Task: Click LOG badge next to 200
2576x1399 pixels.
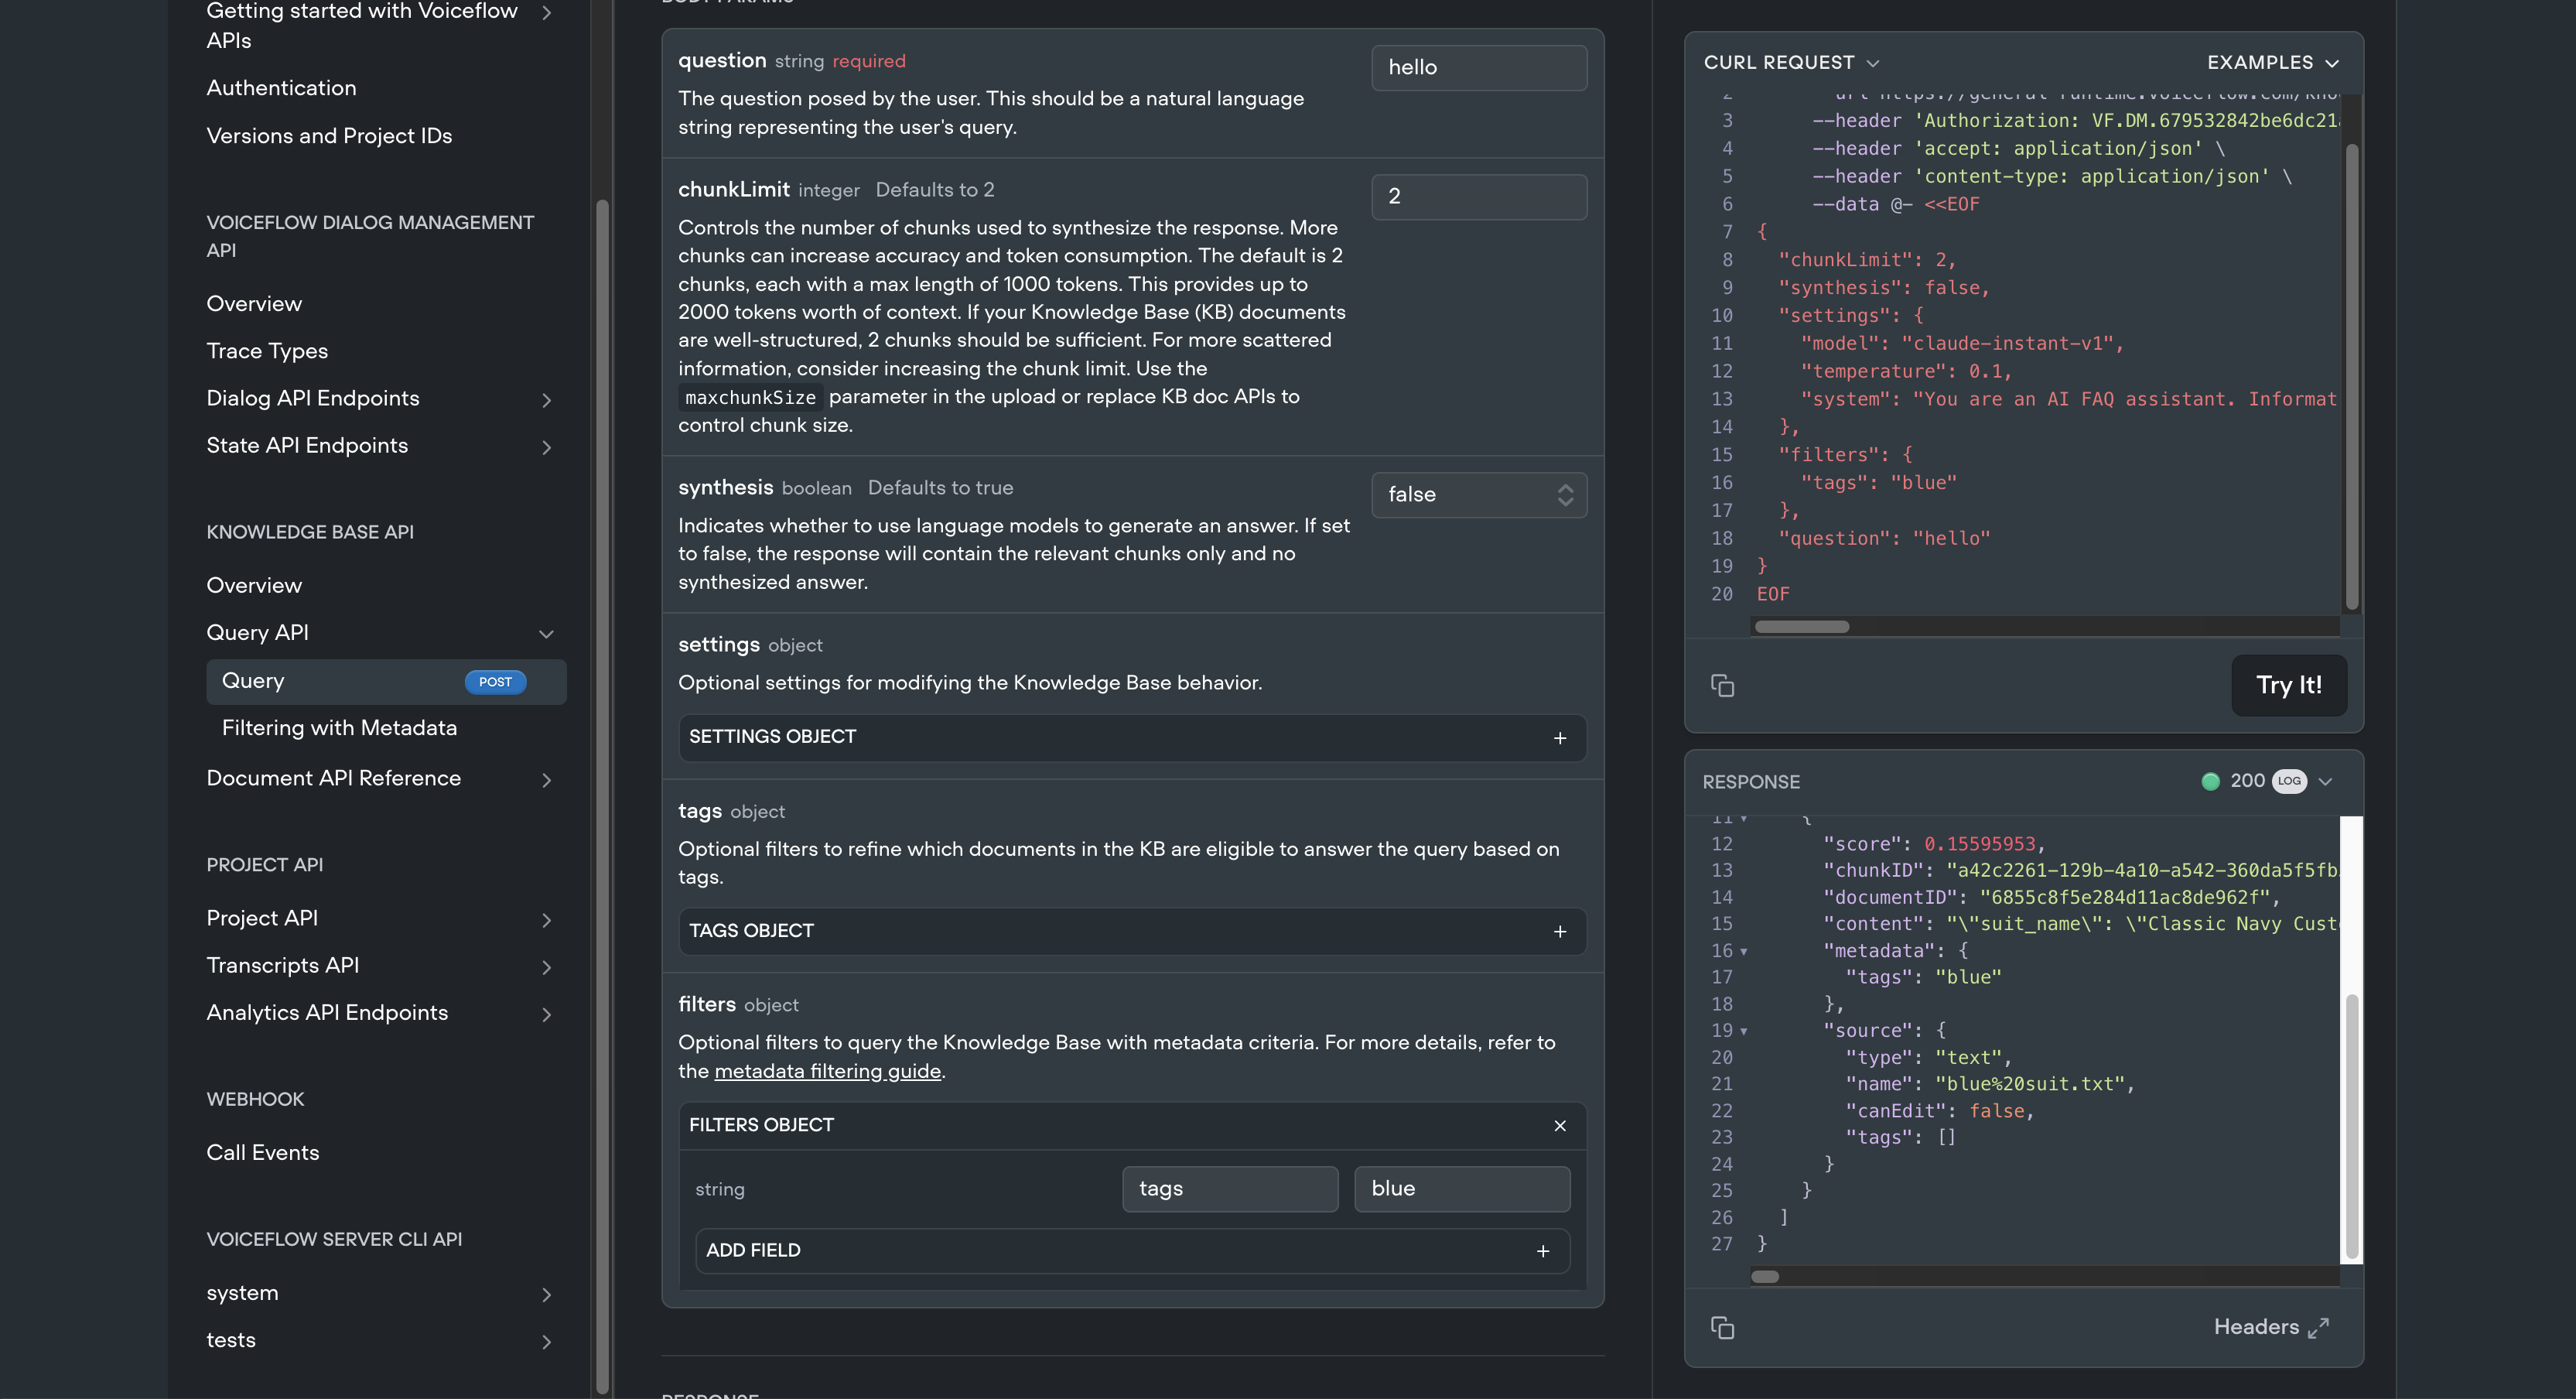Action: click(x=2289, y=781)
